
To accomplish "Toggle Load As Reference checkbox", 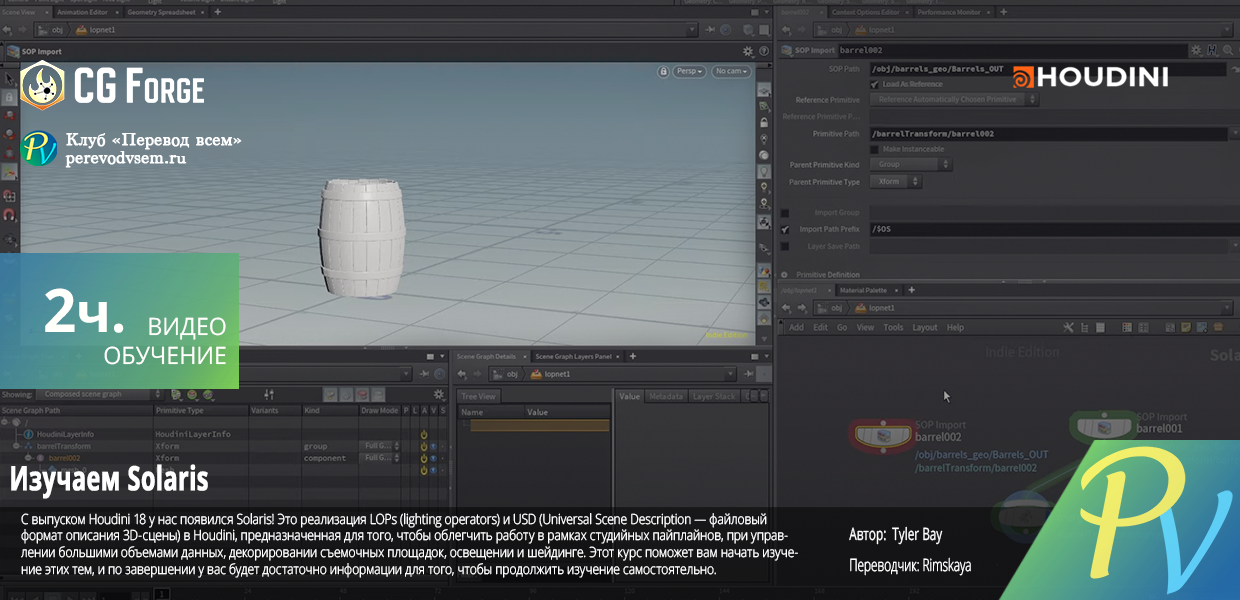I will coord(875,84).
